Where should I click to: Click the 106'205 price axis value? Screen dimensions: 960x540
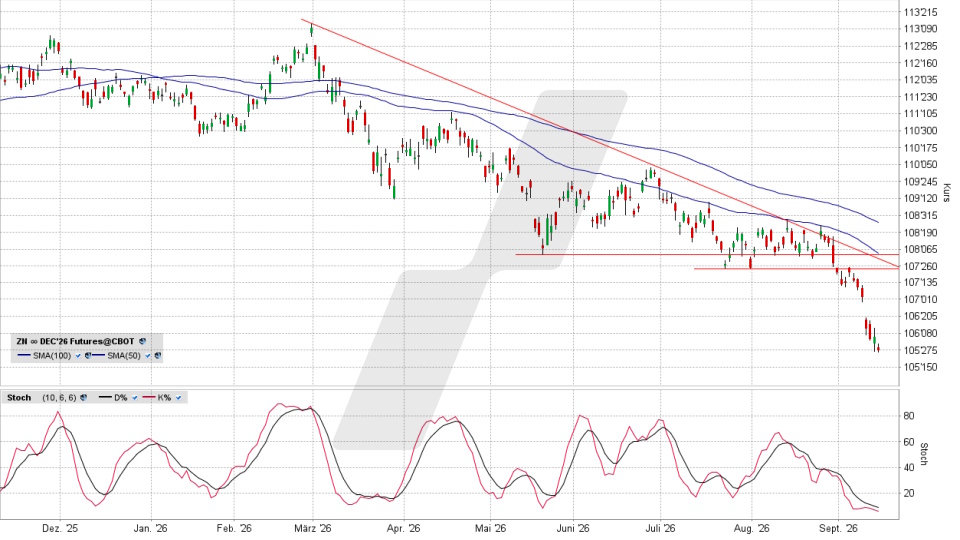tap(921, 316)
